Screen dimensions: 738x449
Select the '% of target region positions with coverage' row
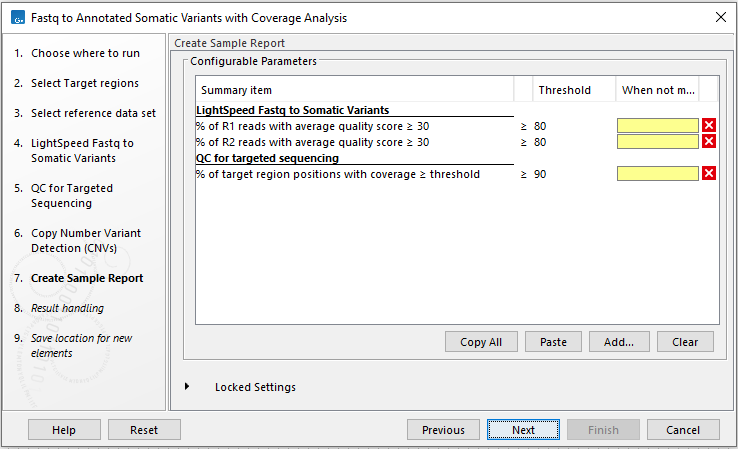tap(338, 174)
